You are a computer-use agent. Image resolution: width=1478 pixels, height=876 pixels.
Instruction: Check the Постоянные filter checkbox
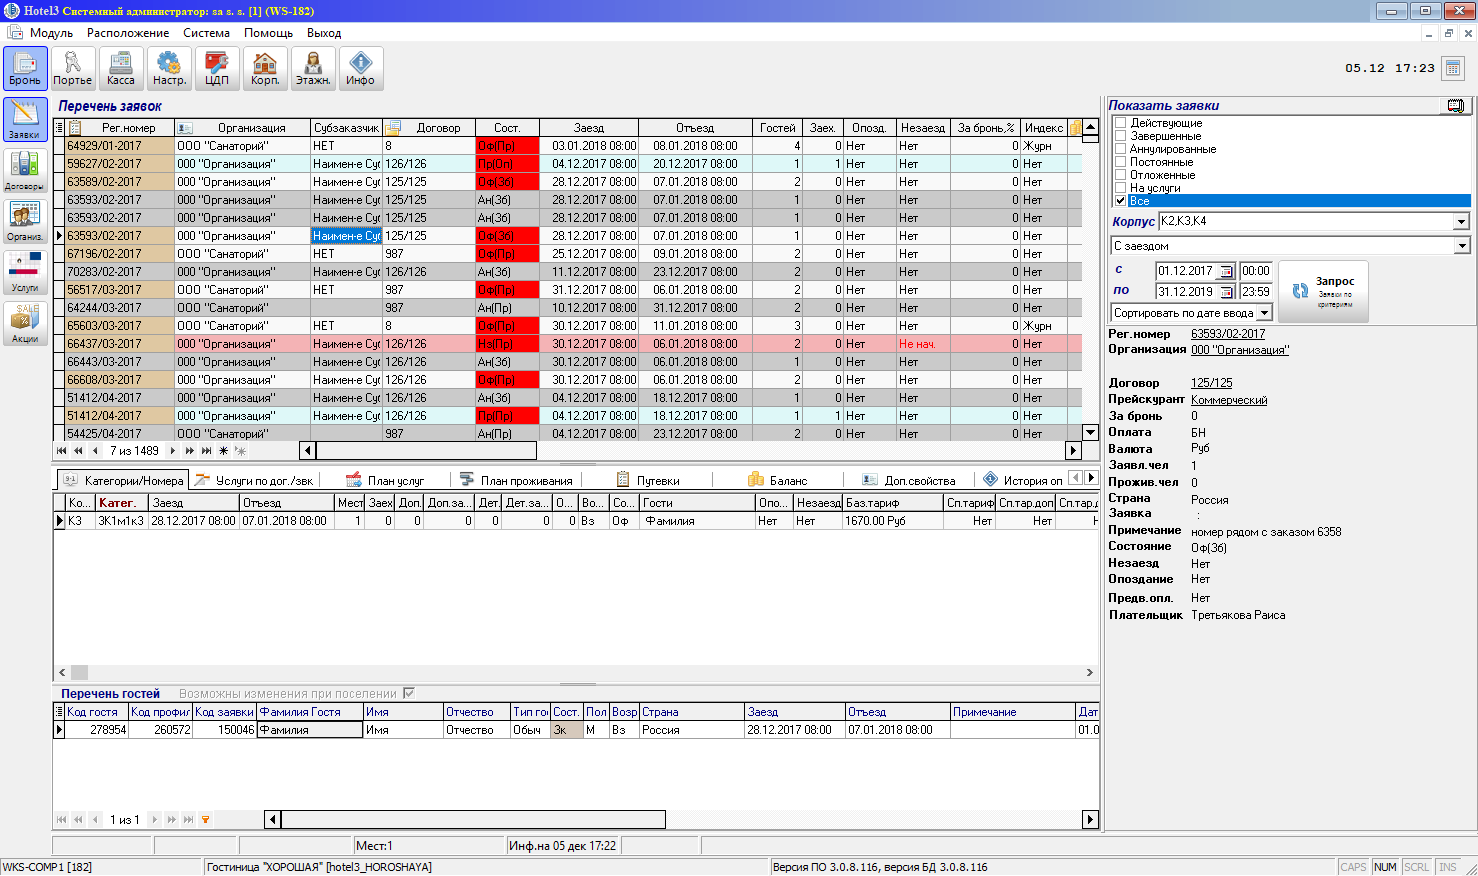click(x=1120, y=162)
